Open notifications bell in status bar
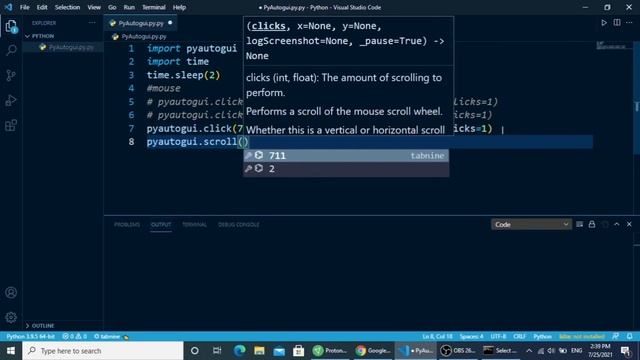Viewport: 640px width, 360px height. tap(630, 336)
